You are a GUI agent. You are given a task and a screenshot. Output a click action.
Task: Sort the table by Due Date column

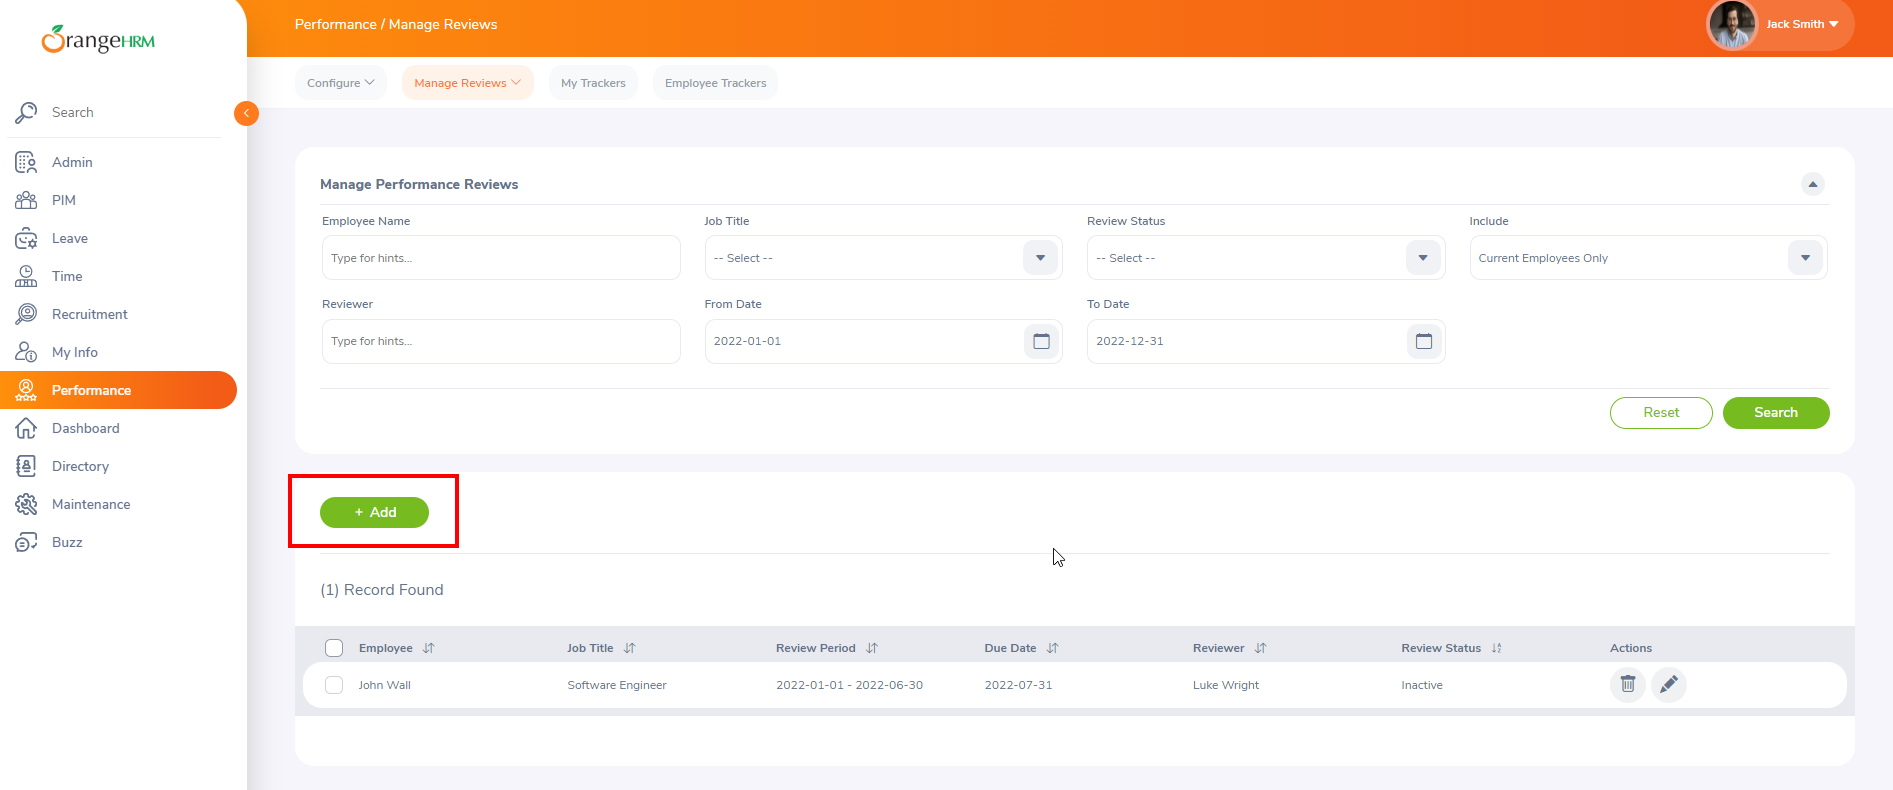1053,648
